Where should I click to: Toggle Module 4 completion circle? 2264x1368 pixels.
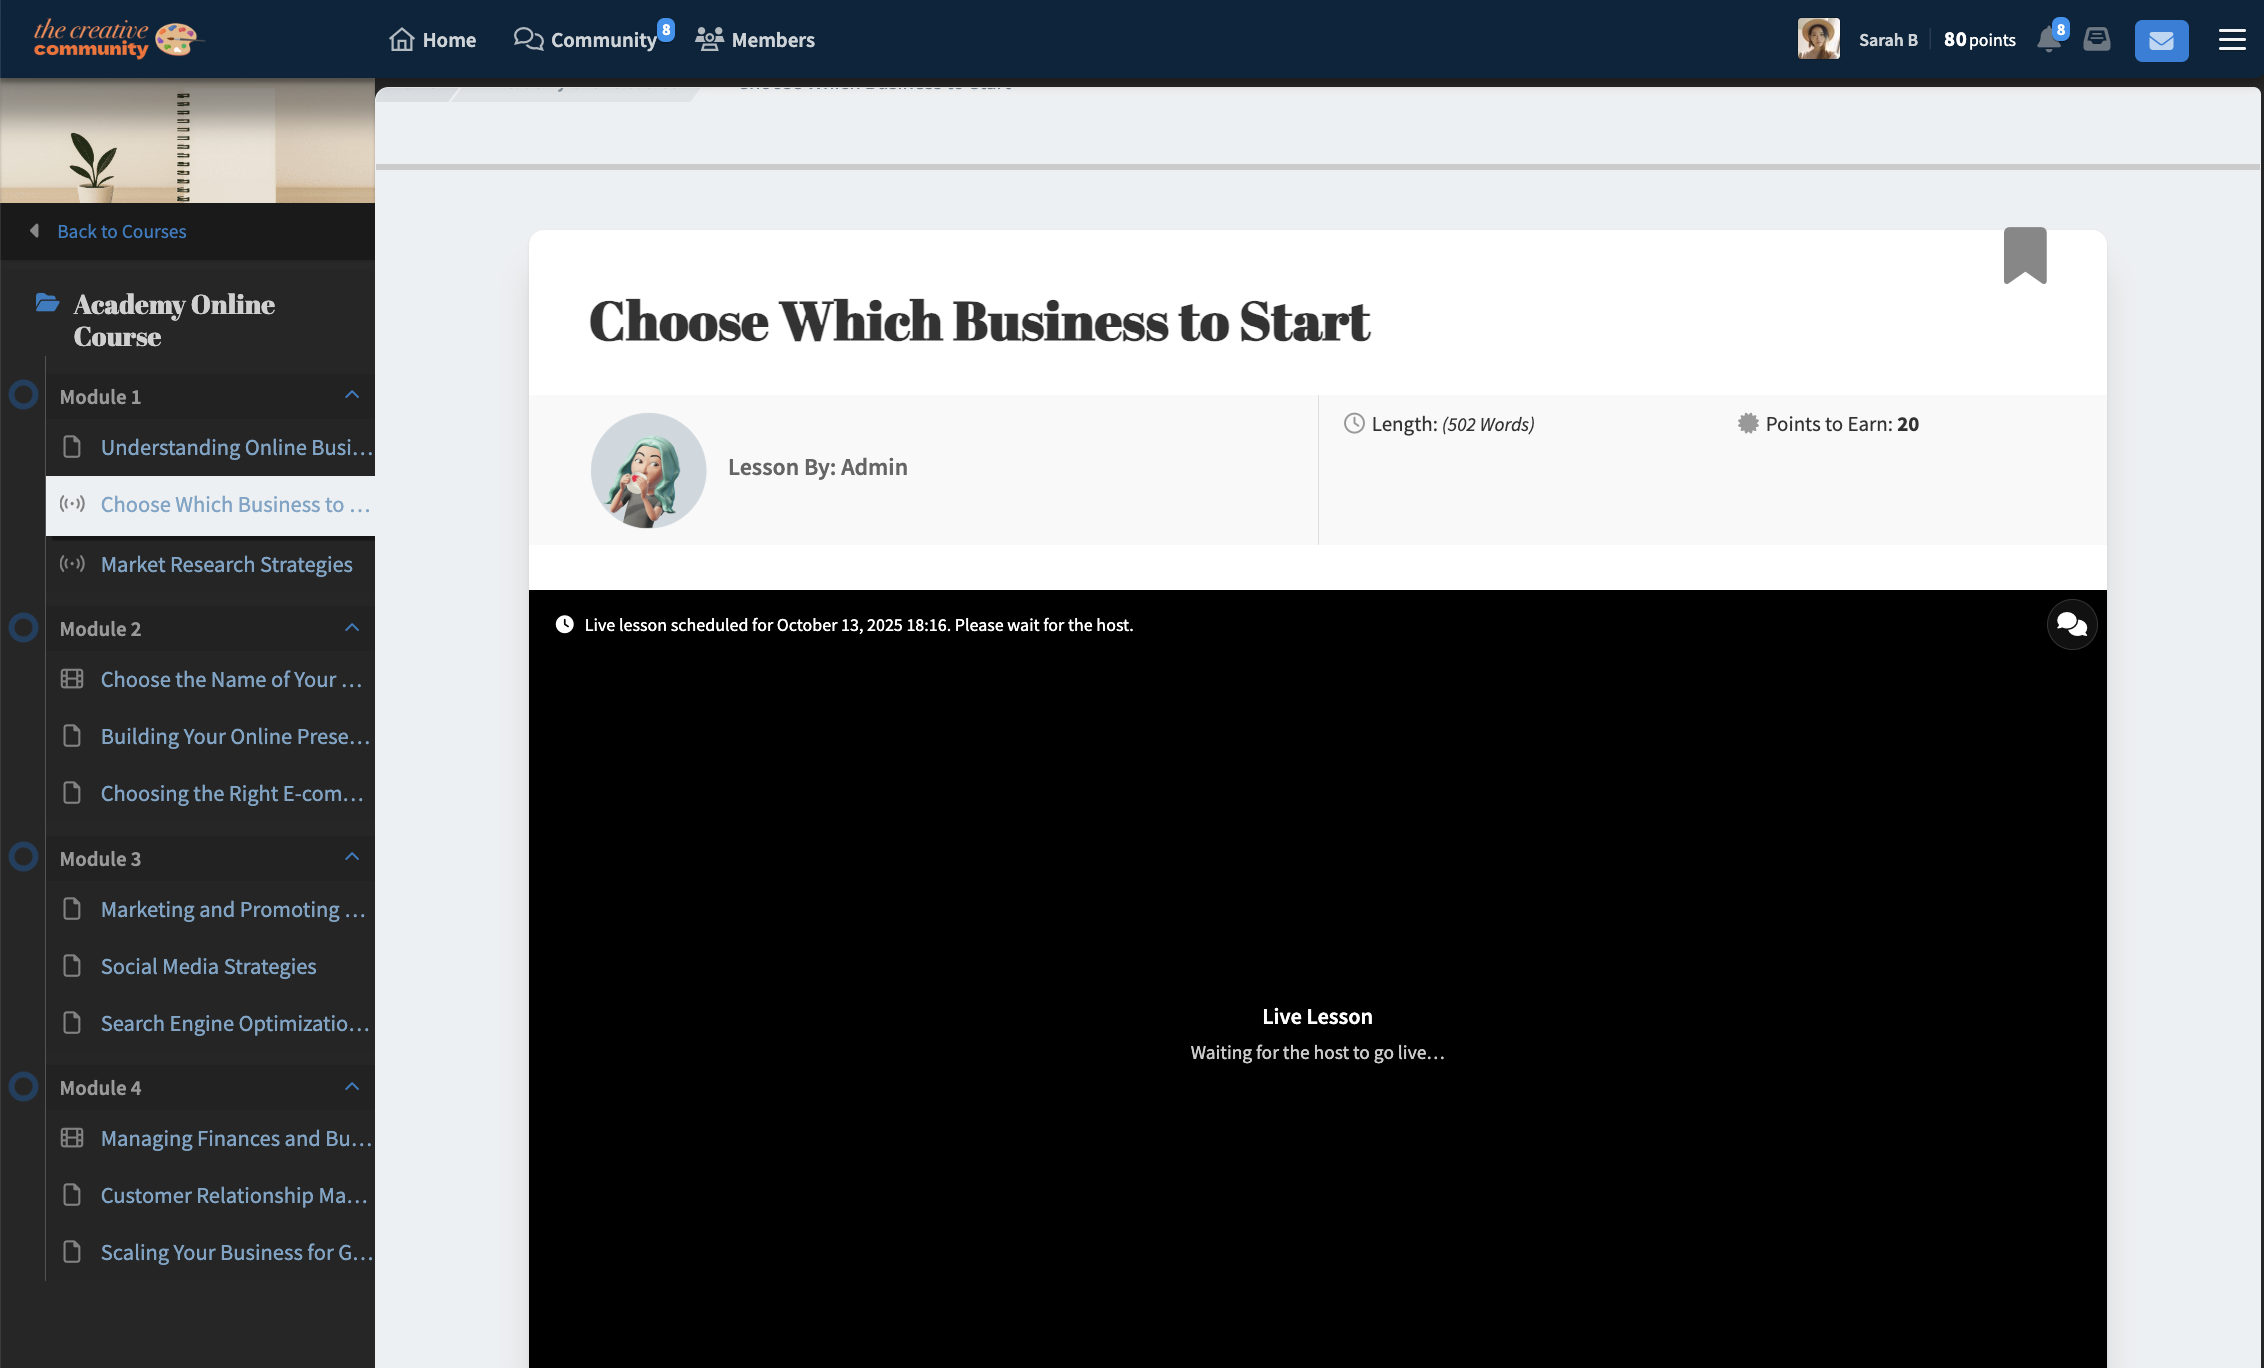pos(24,1087)
